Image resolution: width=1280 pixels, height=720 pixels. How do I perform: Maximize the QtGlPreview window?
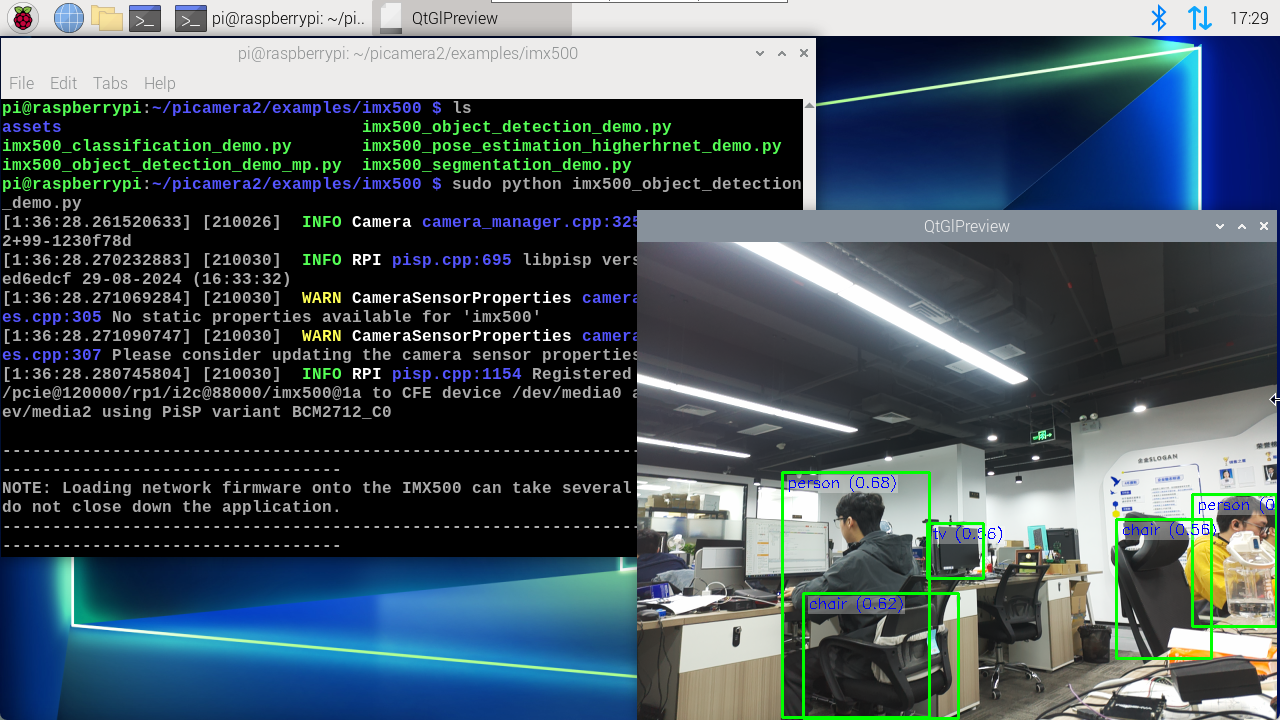(1242, 226)
